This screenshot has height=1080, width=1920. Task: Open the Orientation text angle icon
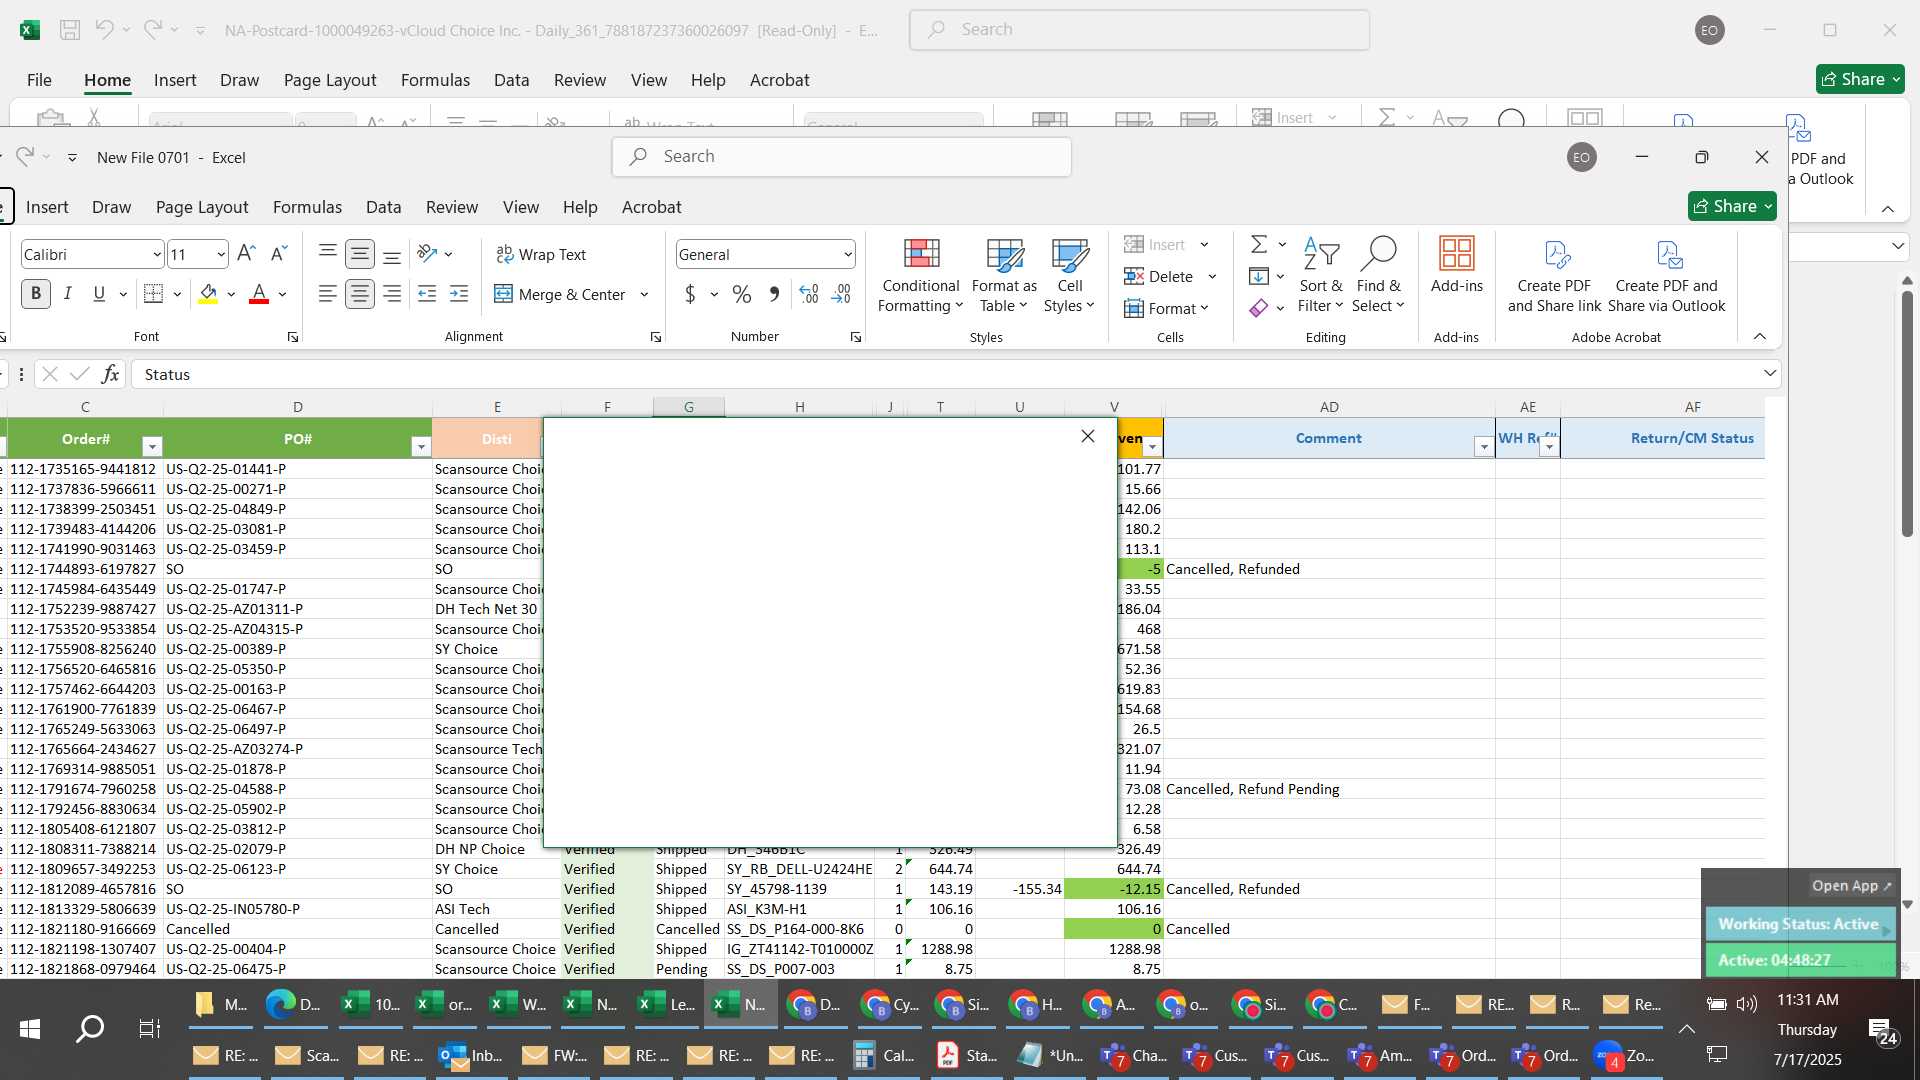427,253
